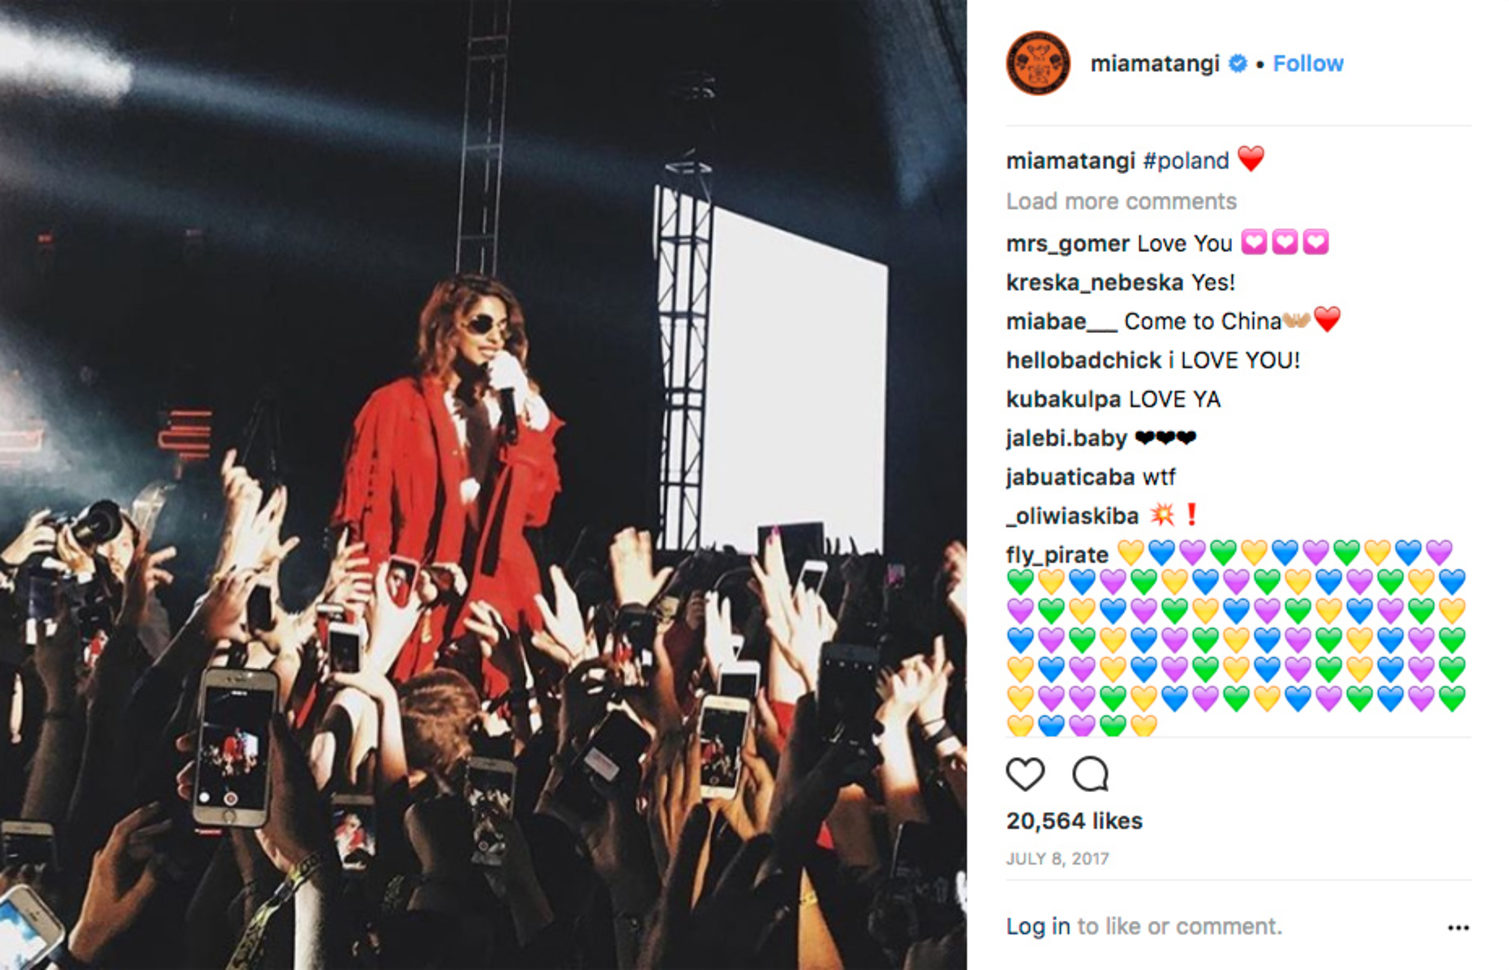Open fly_pirate commenter profile
1509x970 pixels.
click(1057, 555)
